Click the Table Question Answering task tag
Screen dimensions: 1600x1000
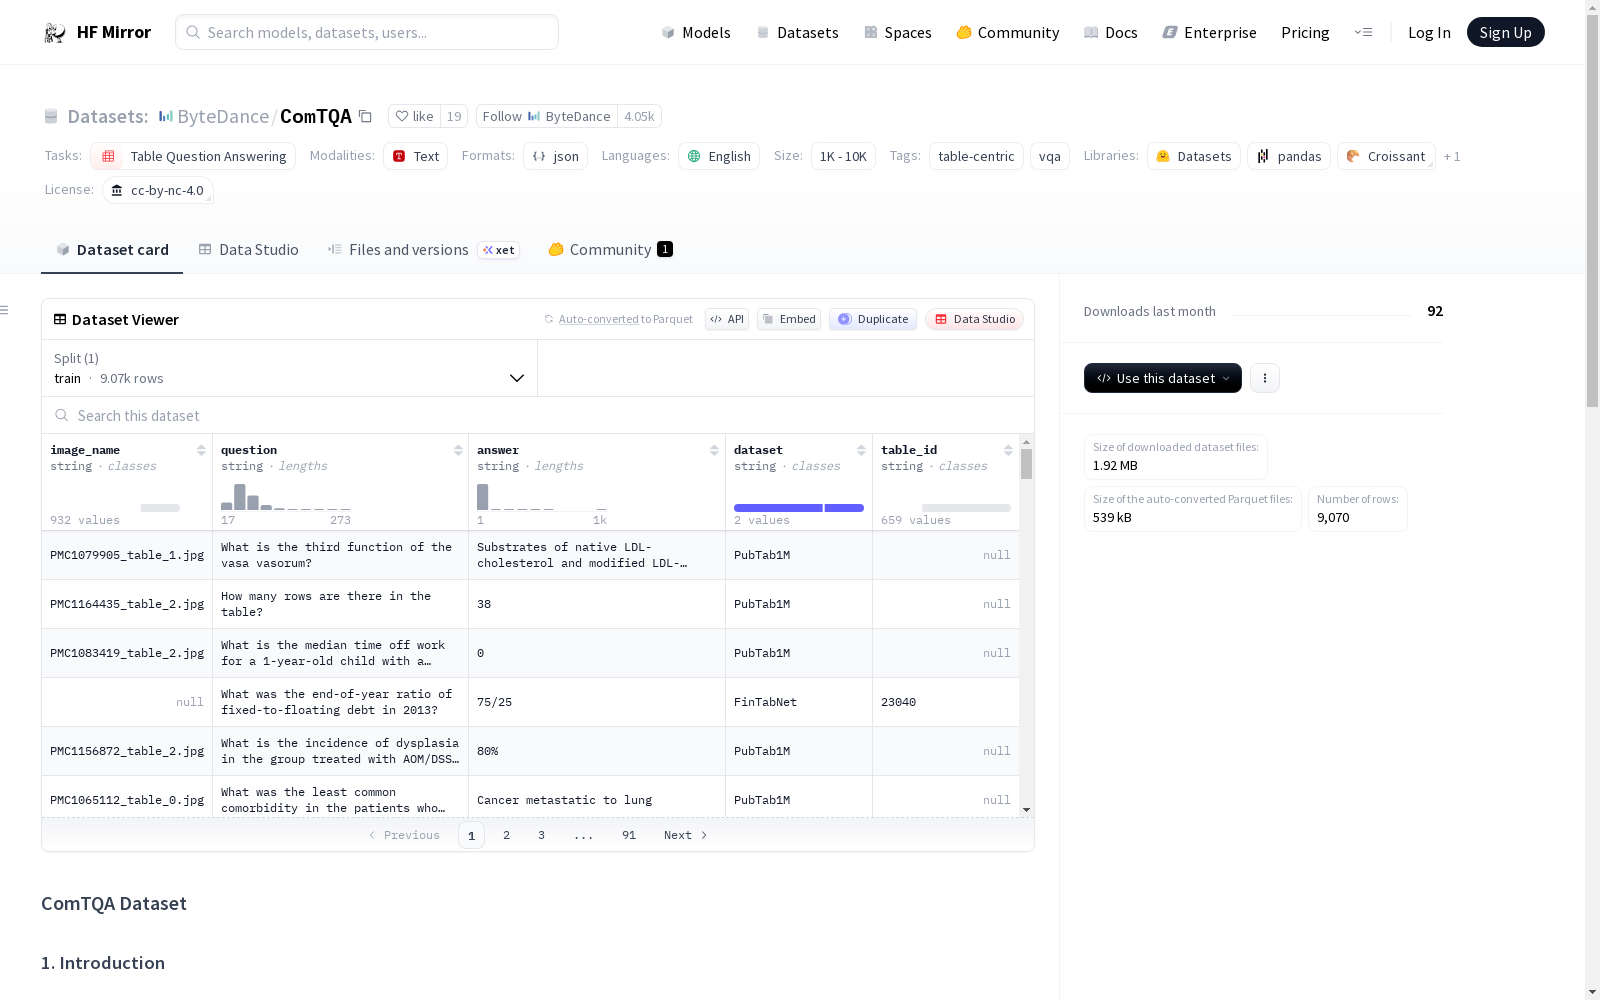(193, 156)
